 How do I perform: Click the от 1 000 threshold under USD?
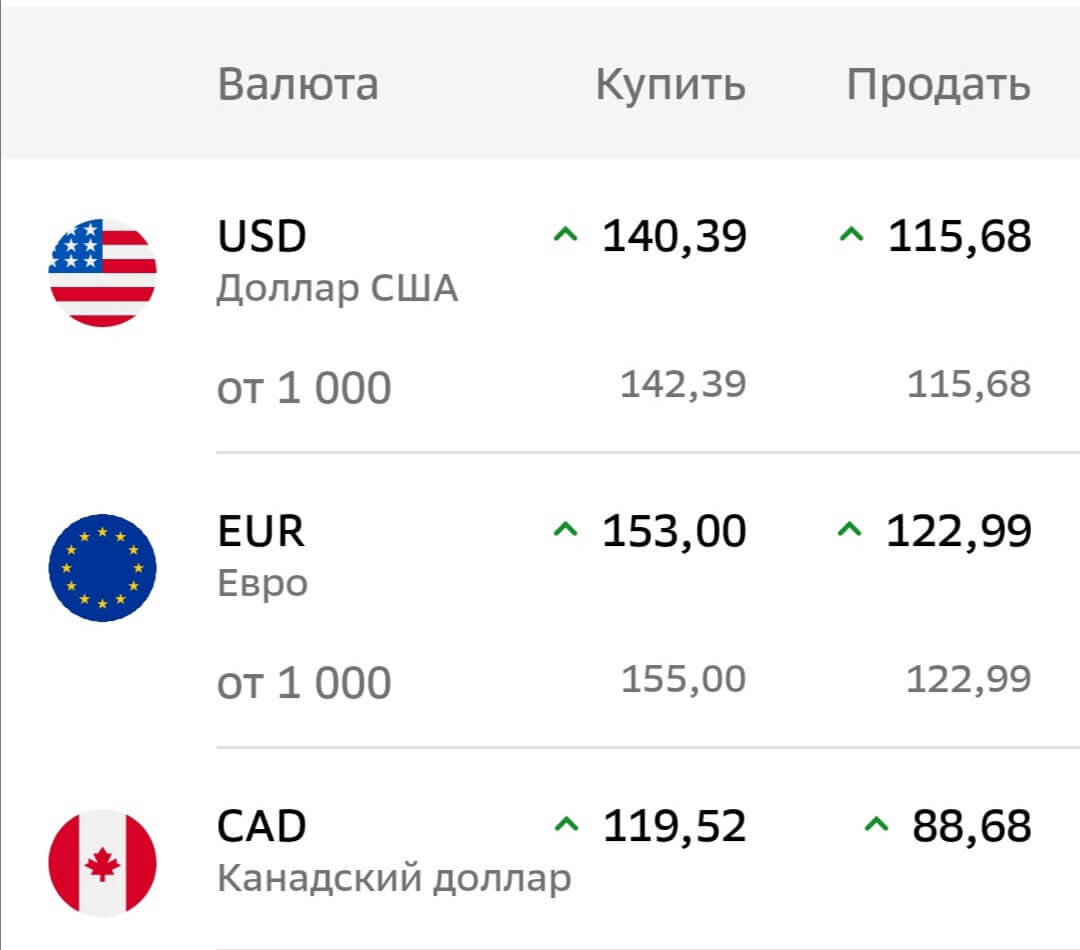tap(304, 385)
